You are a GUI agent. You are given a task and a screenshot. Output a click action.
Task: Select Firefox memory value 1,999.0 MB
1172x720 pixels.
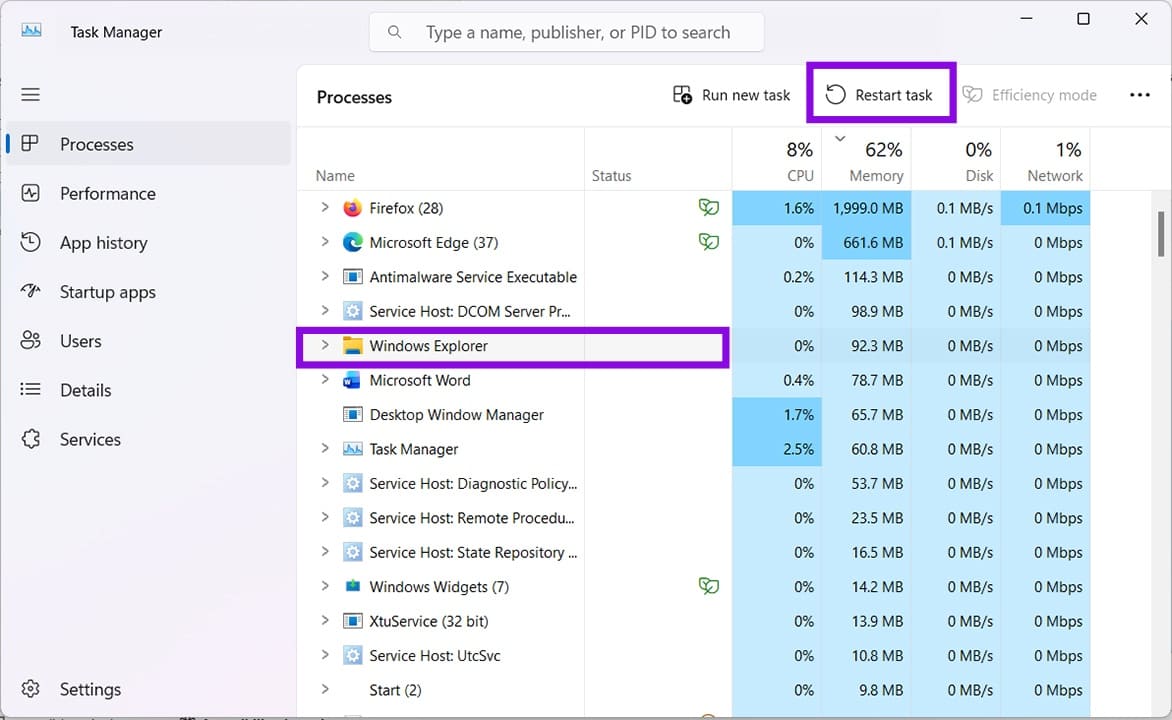coord(867,208)
